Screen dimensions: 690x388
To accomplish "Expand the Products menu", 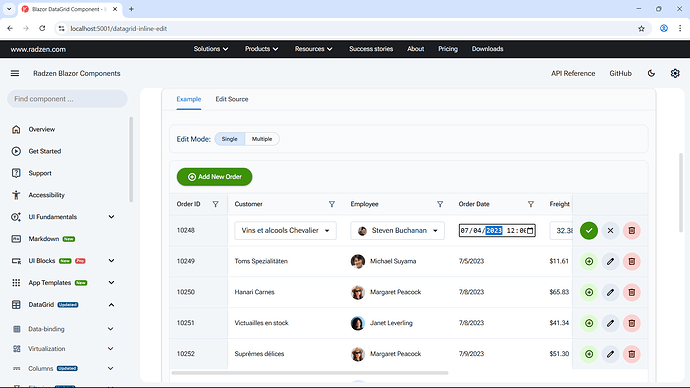I will (x=261, y=49).
